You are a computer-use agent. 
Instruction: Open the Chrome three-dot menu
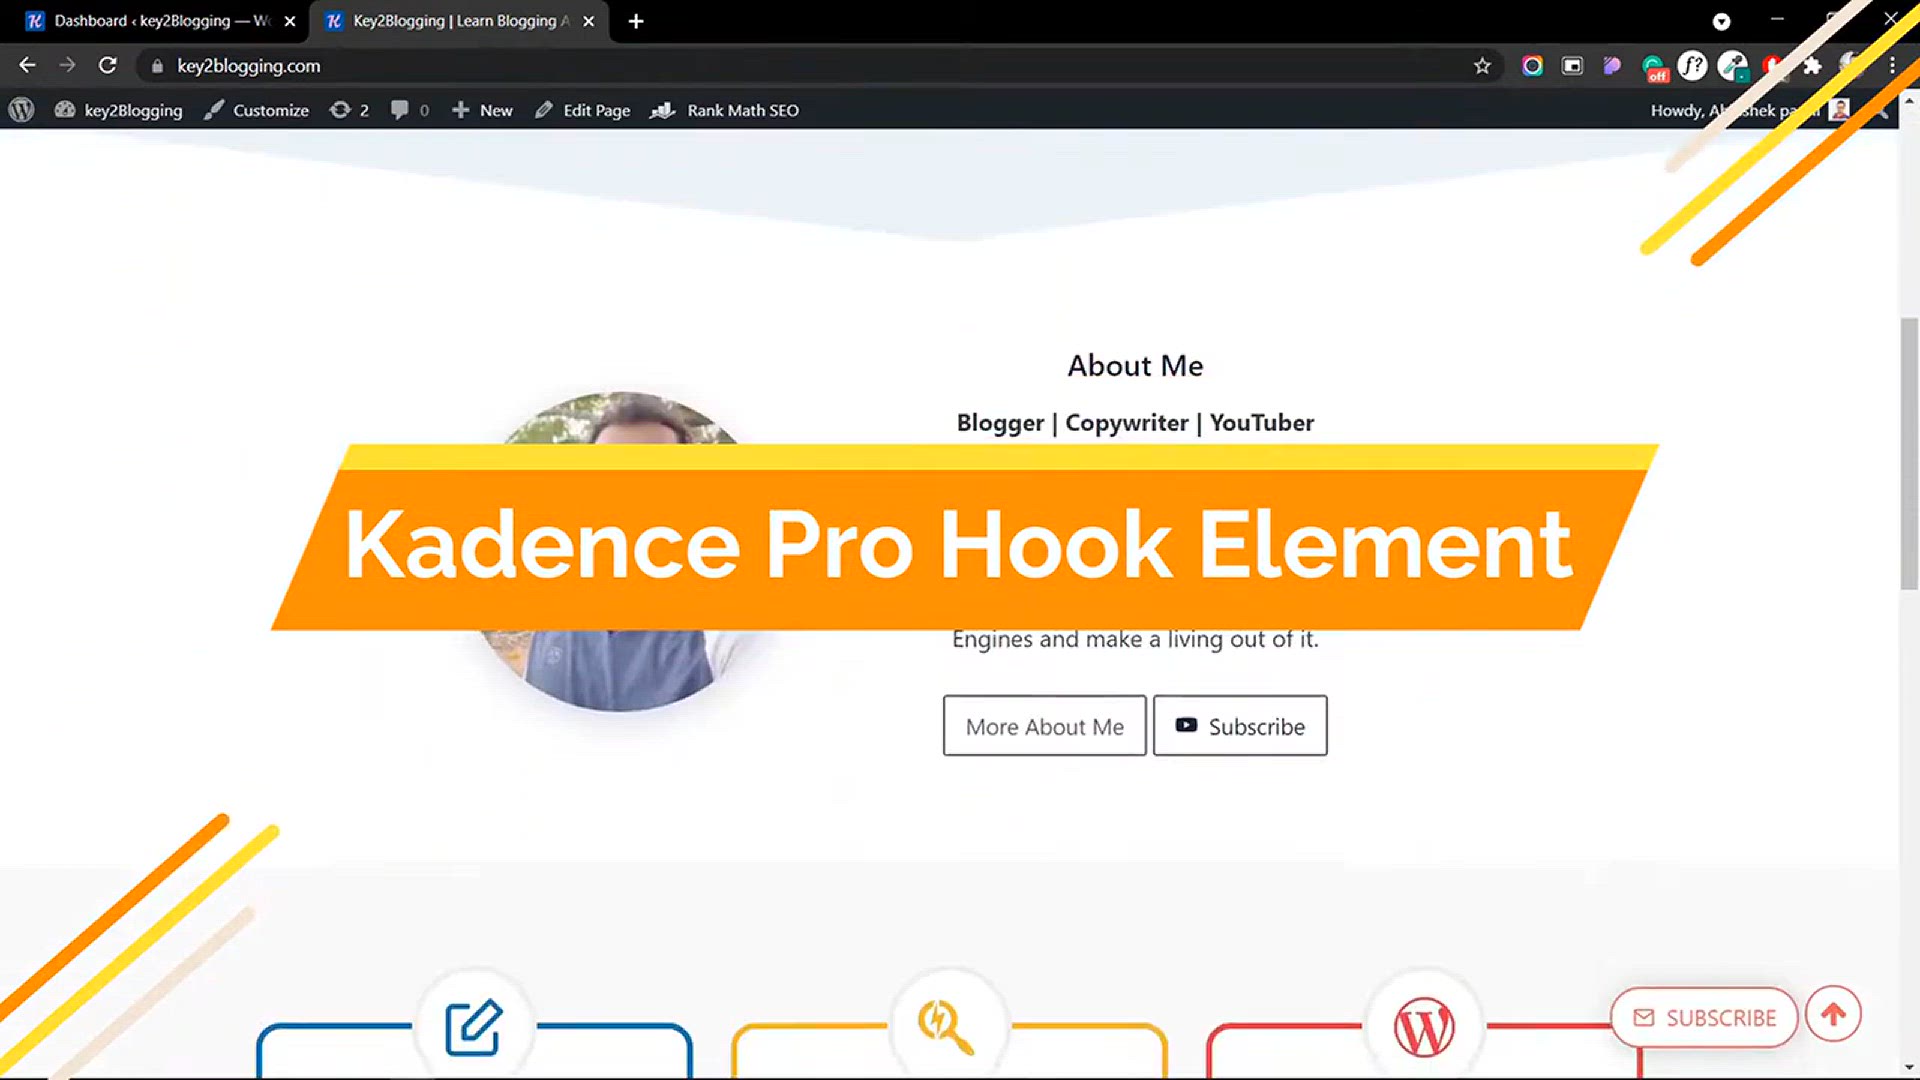1892,66
